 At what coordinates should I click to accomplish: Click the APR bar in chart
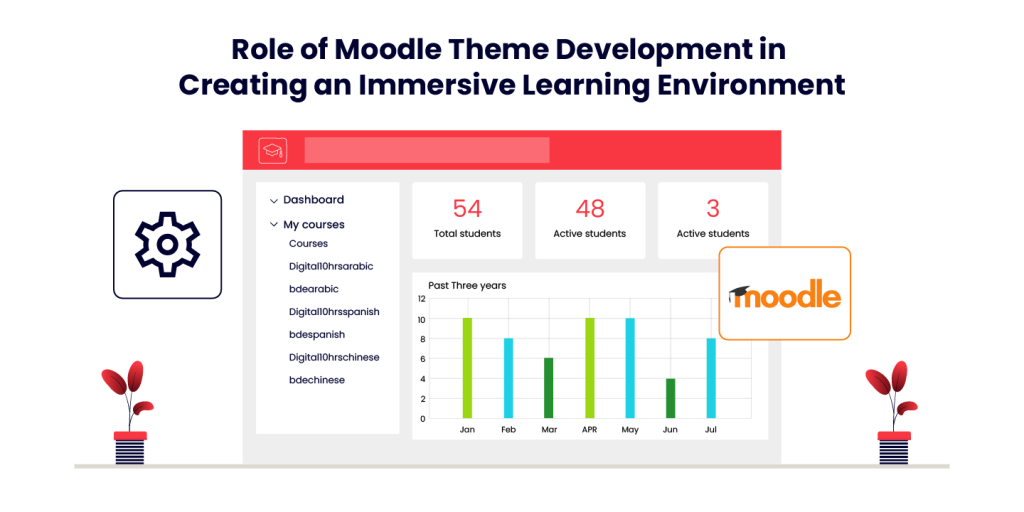pyautogui.click(x=590, y=368)
